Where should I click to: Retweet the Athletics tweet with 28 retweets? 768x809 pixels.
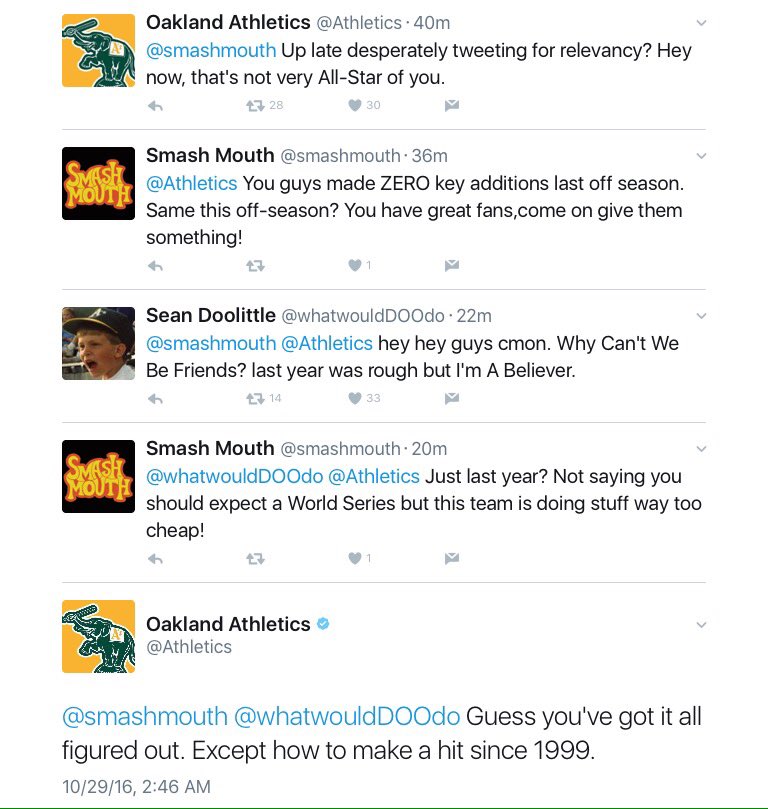[x=255, y=106]
